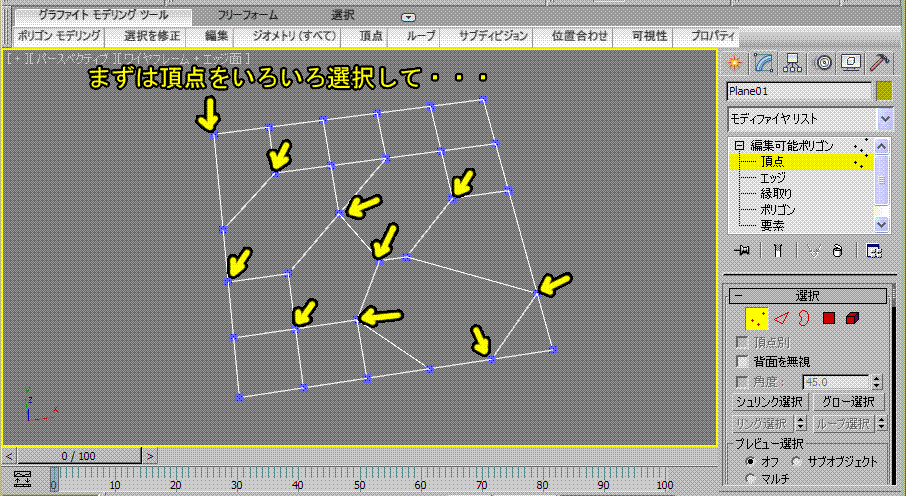Select the Polygon red square icon
This screenshot has width=906, height=496.
(829, 318)
